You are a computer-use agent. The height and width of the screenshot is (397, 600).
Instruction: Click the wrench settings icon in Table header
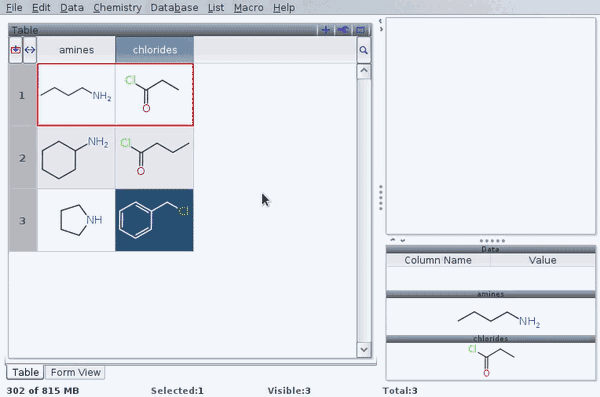pyautogui.click(x=343, y=30)
